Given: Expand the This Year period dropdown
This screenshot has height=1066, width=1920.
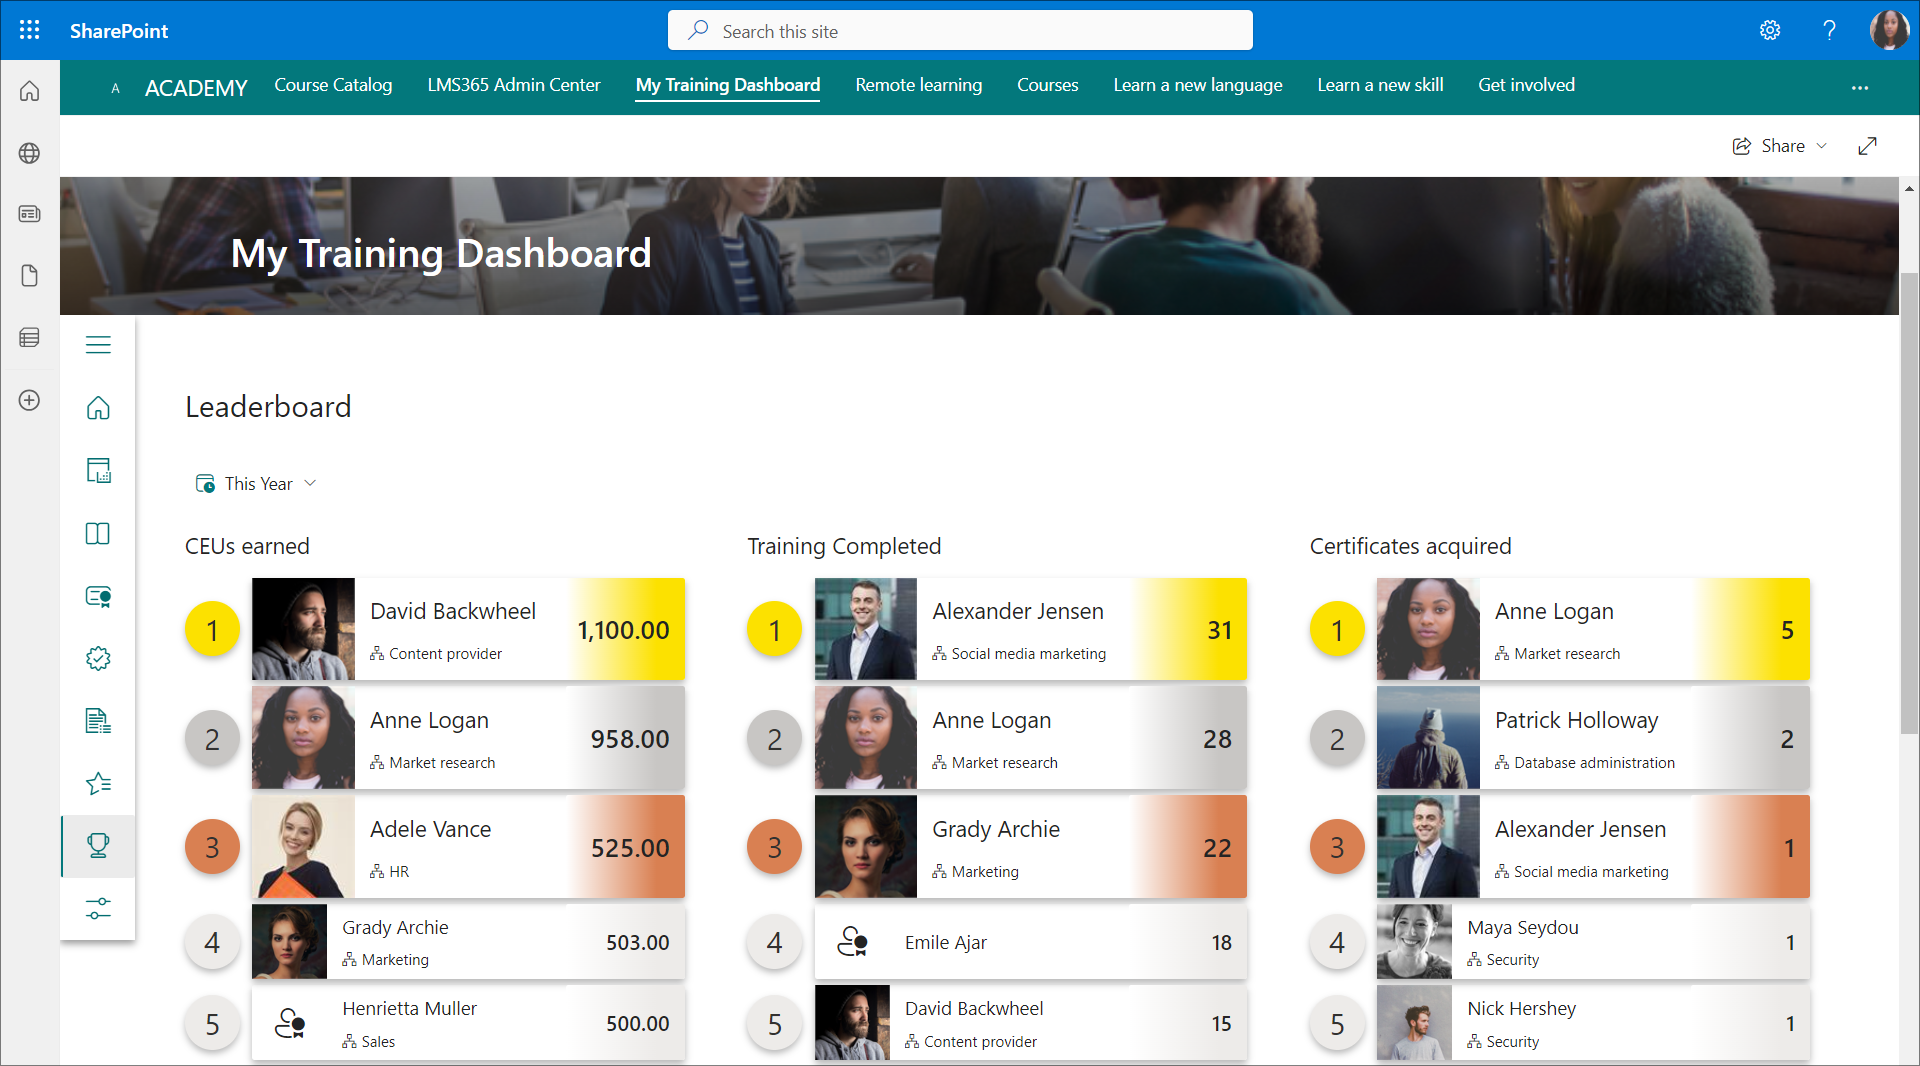Looking at the screenshot, I should [x=257, y=484].
